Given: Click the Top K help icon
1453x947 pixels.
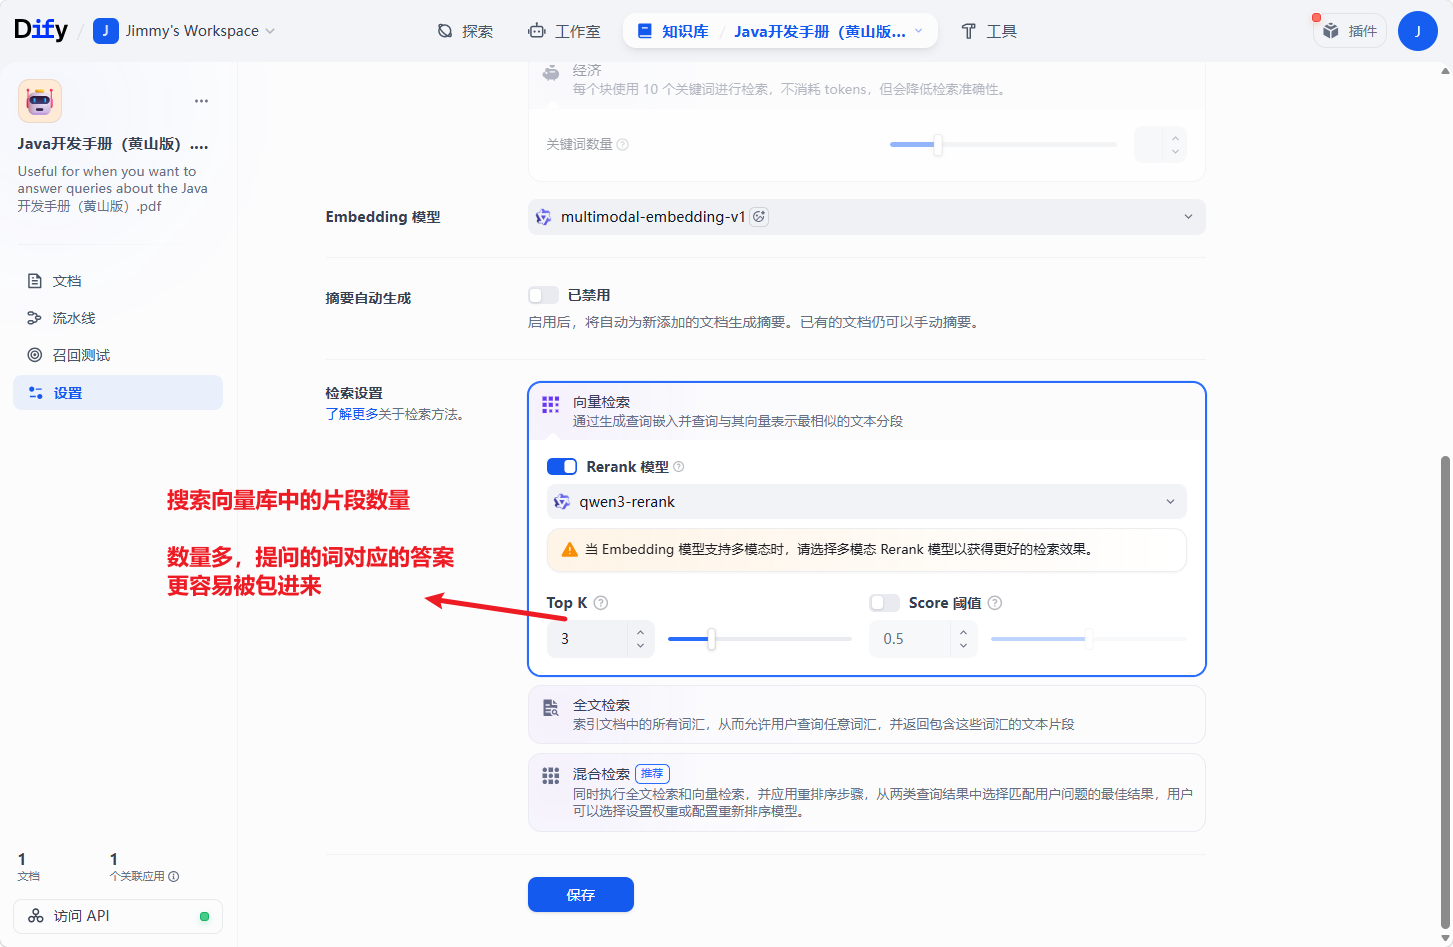Looking at the screenshot, I should tap(601, 603).
